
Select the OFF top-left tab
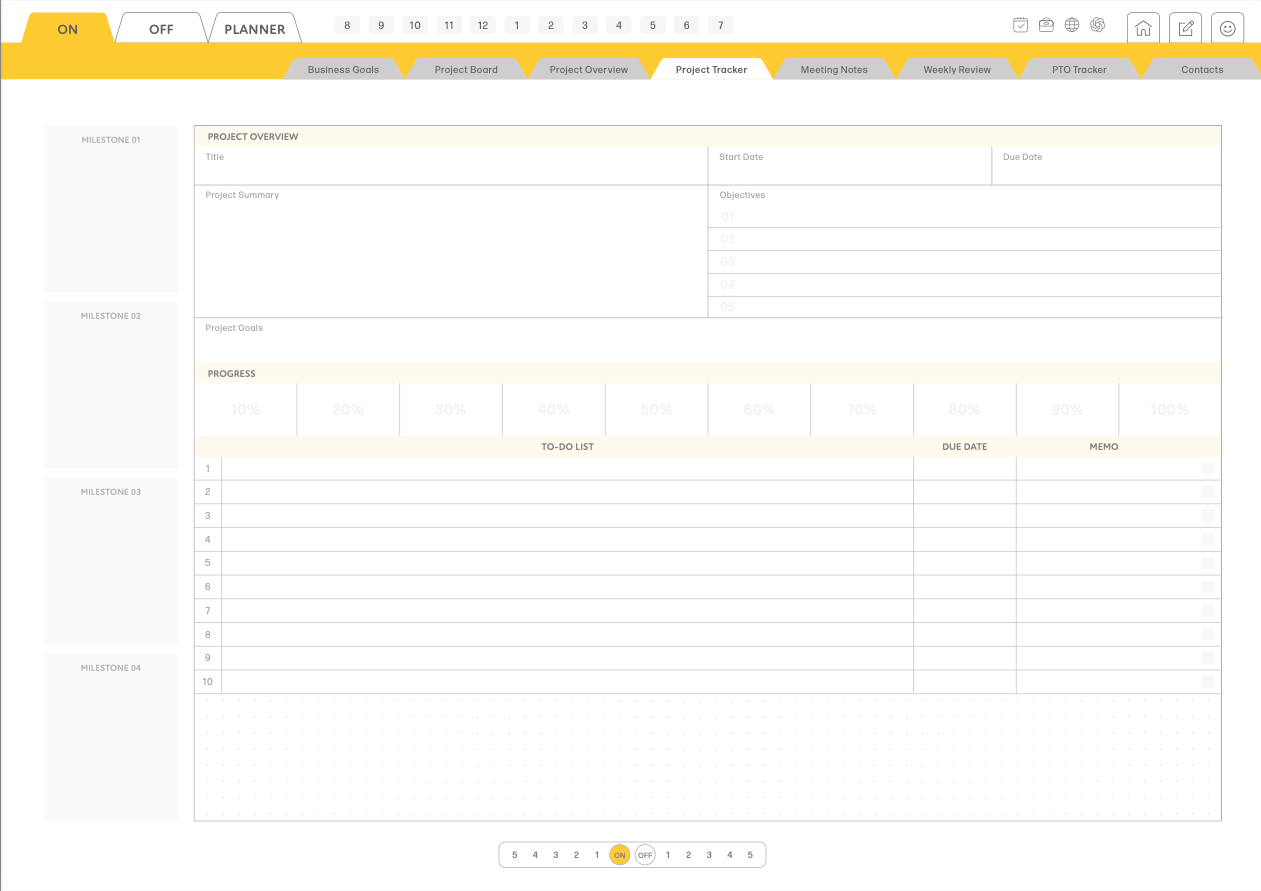tap(161, 29)
